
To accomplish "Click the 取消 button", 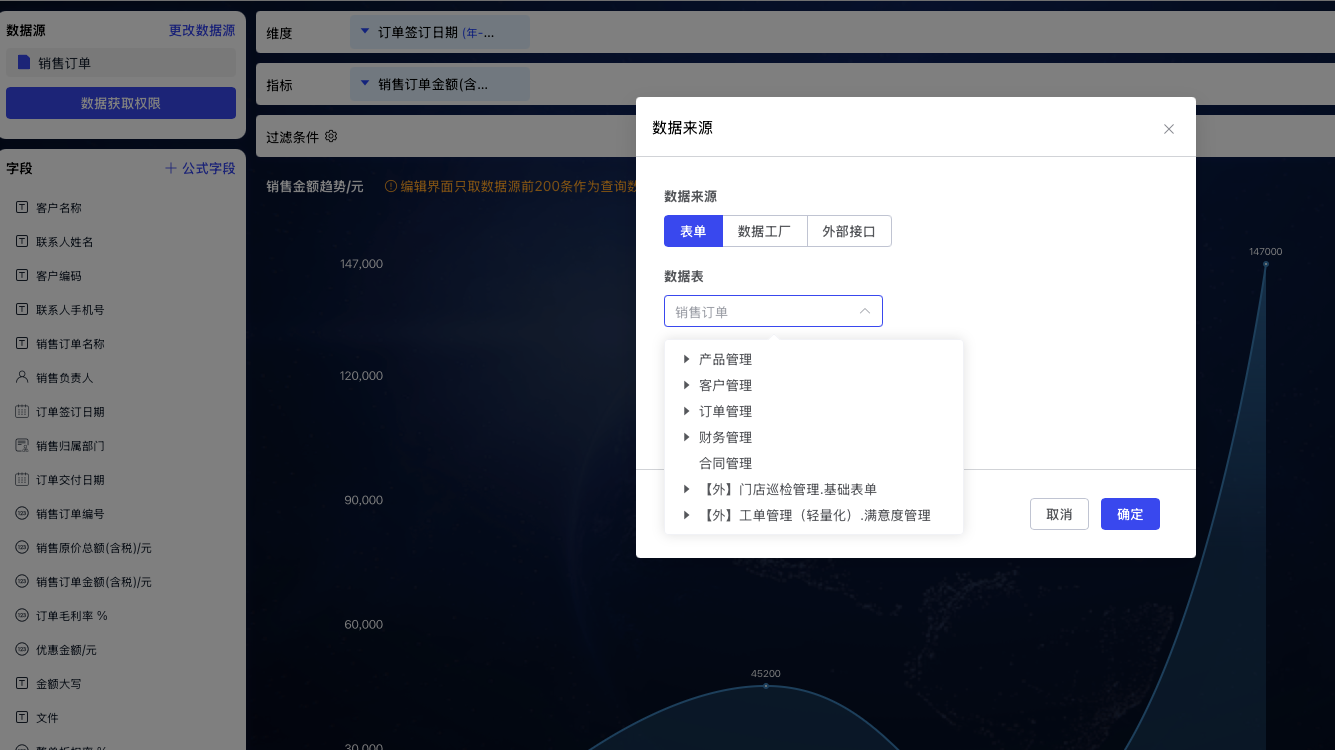I will point(1059,514).
